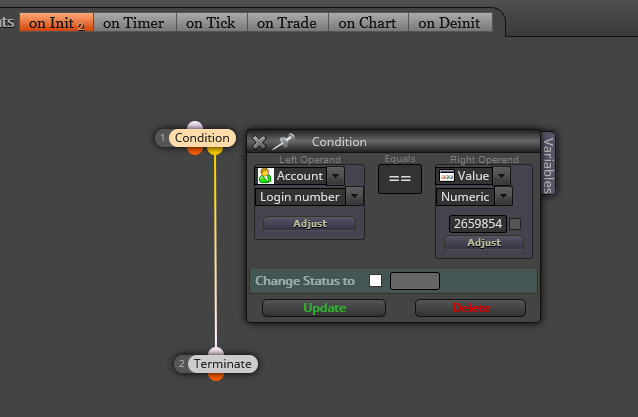This screenshot has height=417, width=638.
Task: Click the yellow output connector under Condition
Action: (x=215, y=151)
